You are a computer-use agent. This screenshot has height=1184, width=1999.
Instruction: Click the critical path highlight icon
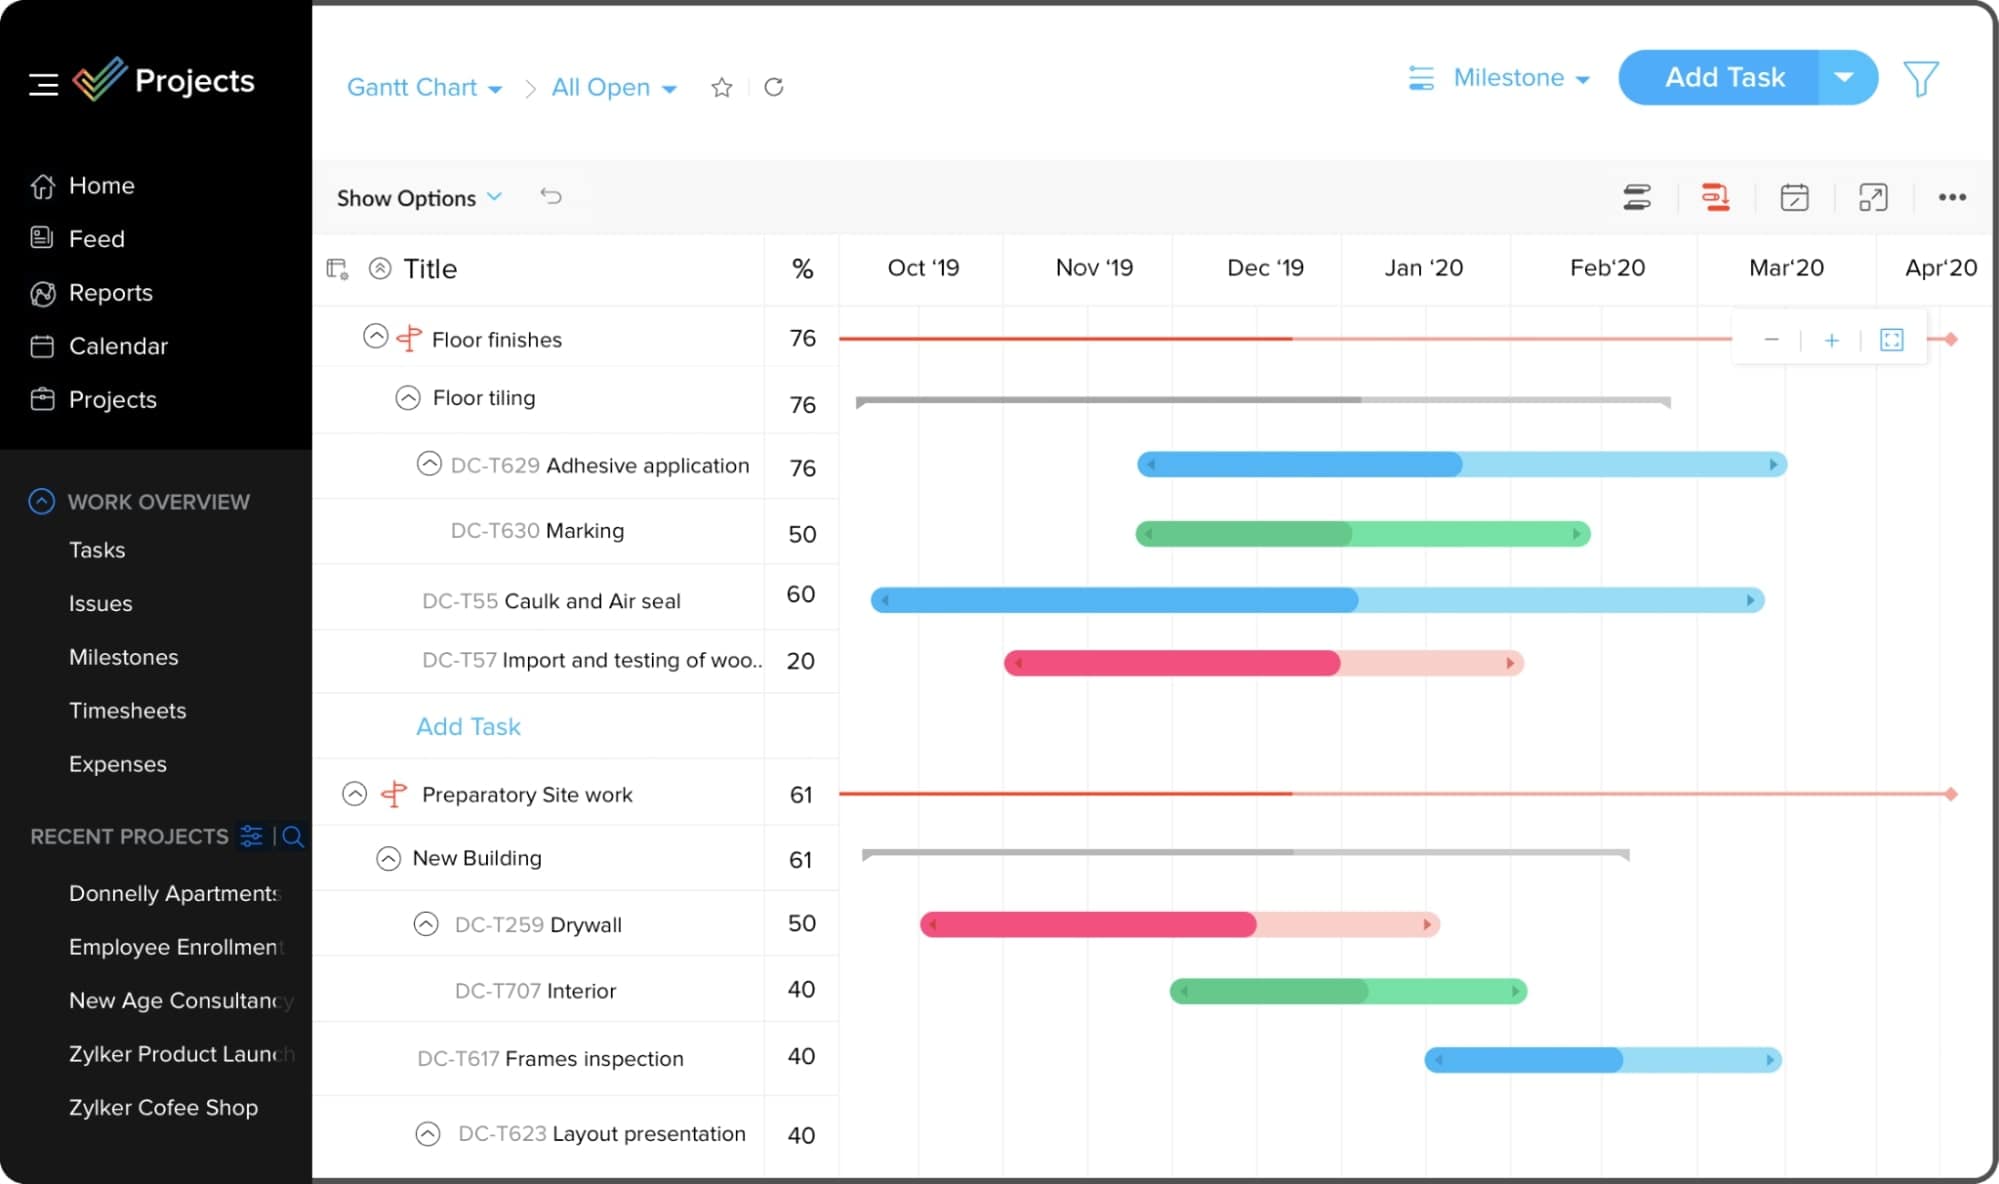1716,196
